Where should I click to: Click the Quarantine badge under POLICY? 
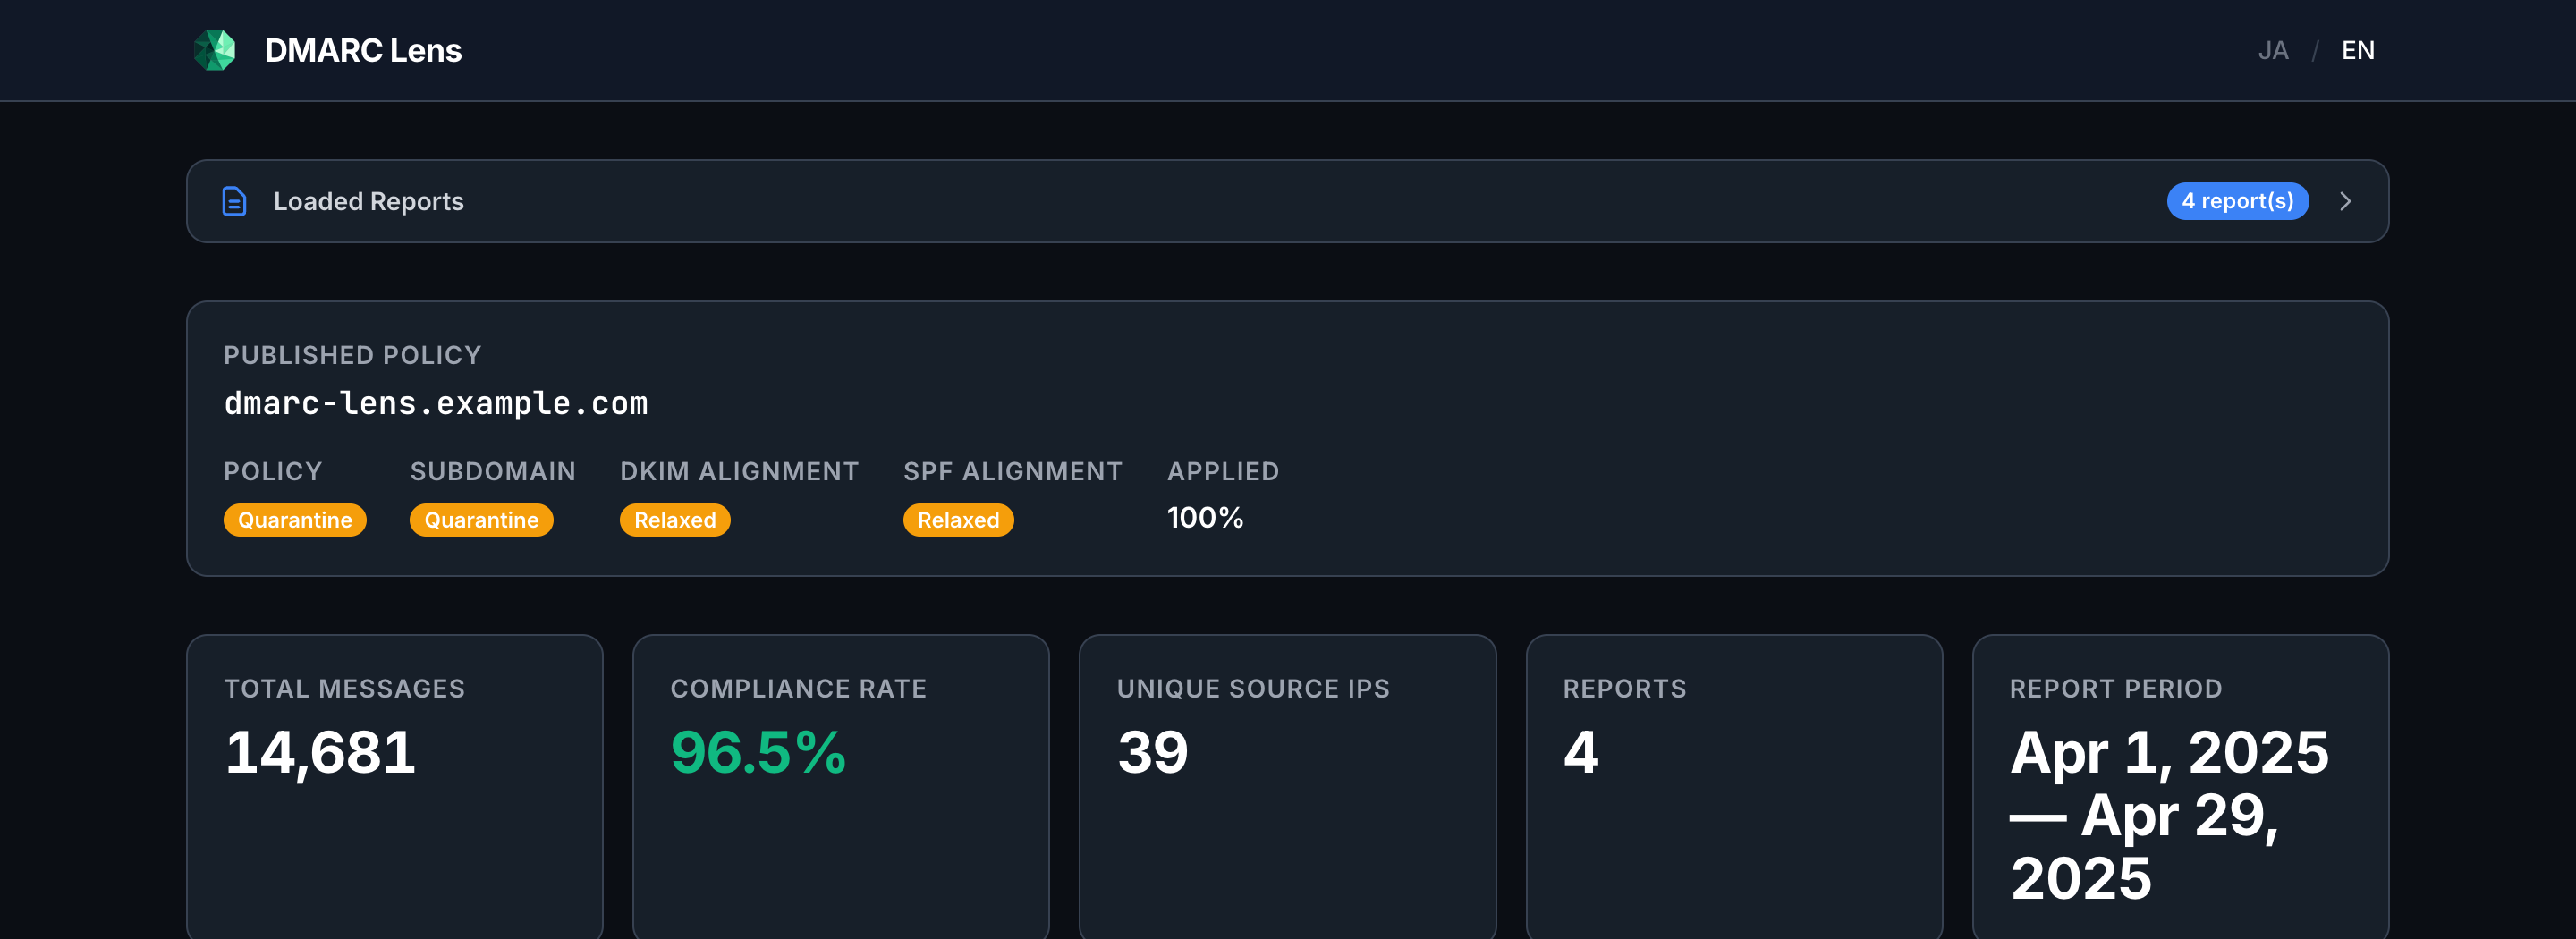(295, 520)
